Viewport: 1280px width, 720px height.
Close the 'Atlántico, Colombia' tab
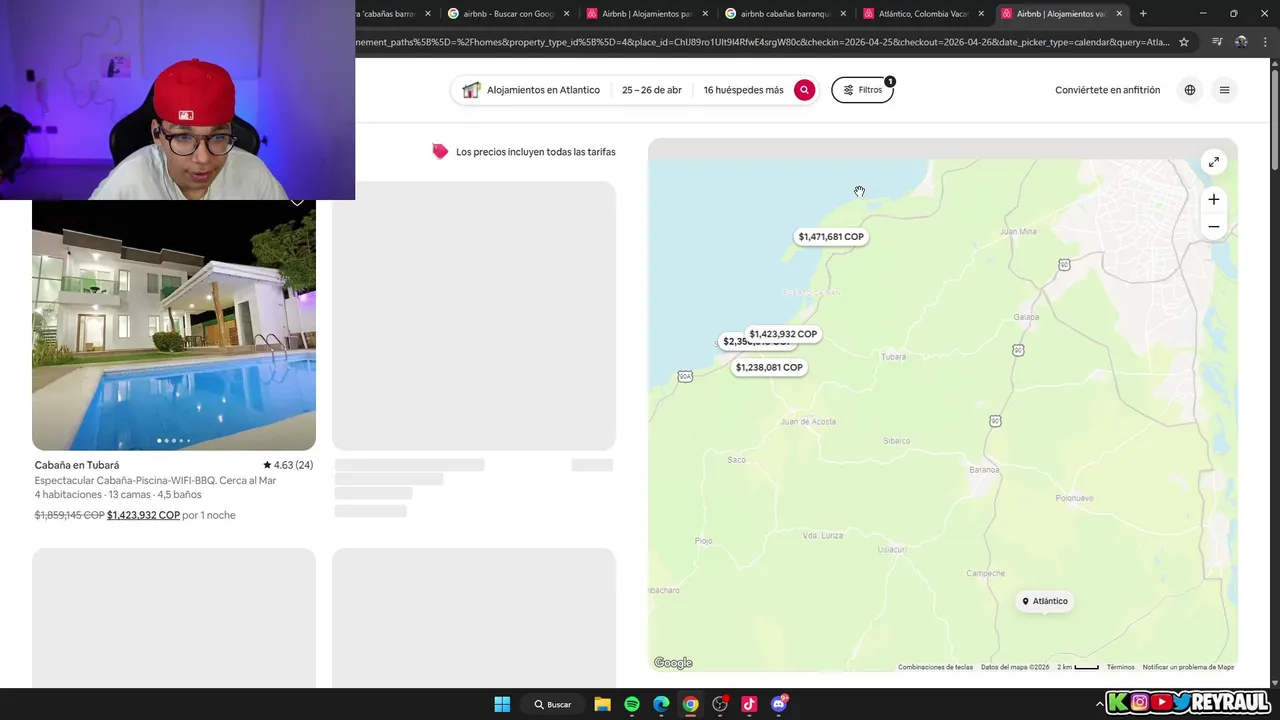tap(981, 14)
